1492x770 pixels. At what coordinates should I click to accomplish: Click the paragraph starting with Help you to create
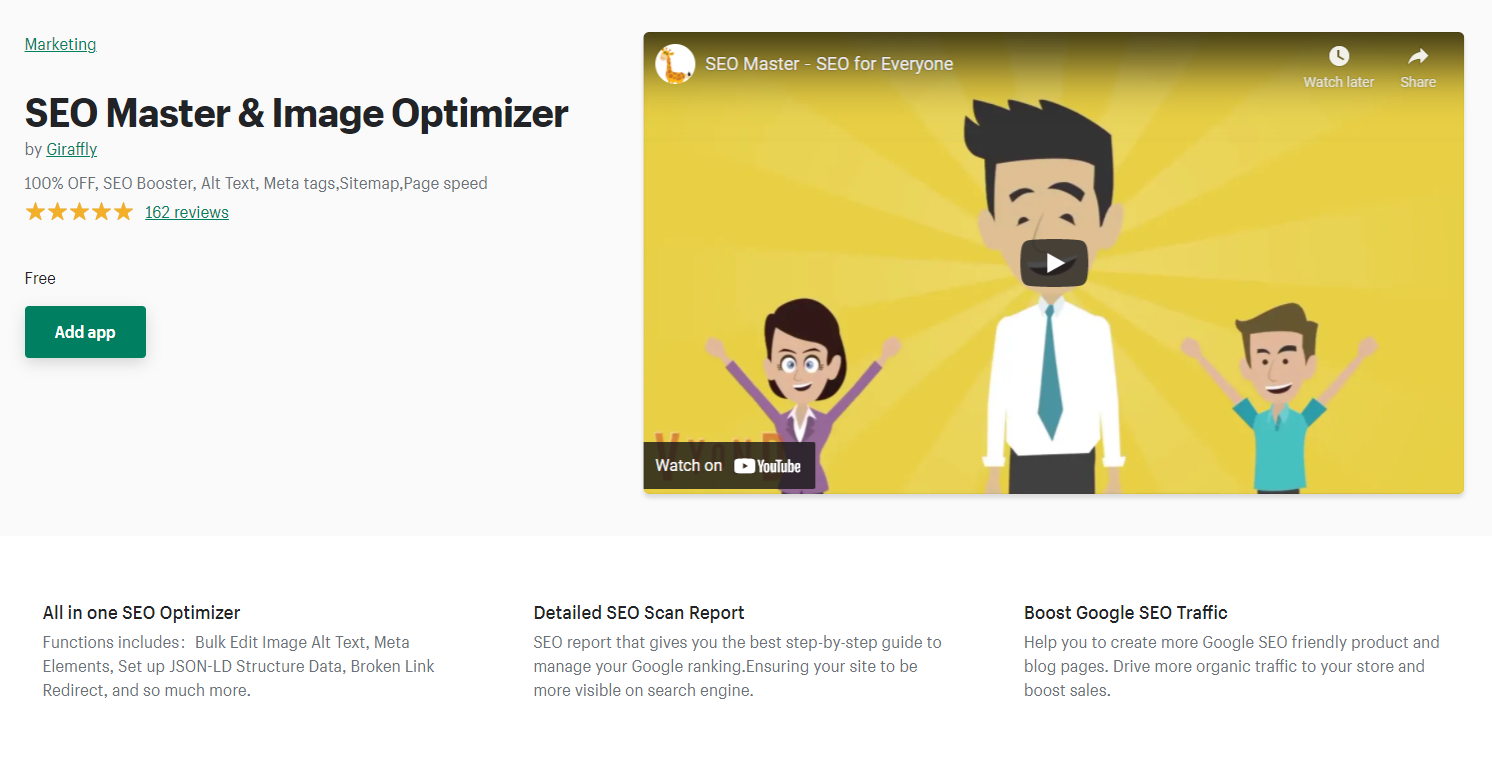(1232, 666)
